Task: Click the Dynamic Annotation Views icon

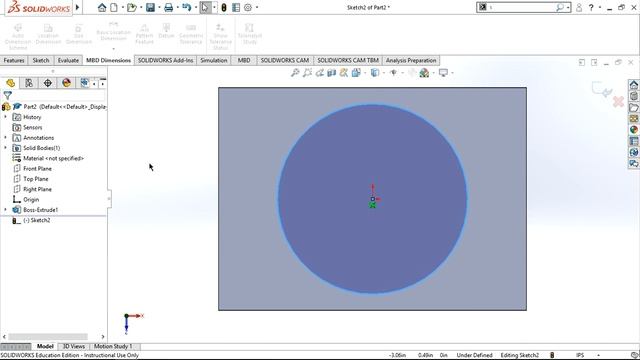Action: (x=344, y=73)
